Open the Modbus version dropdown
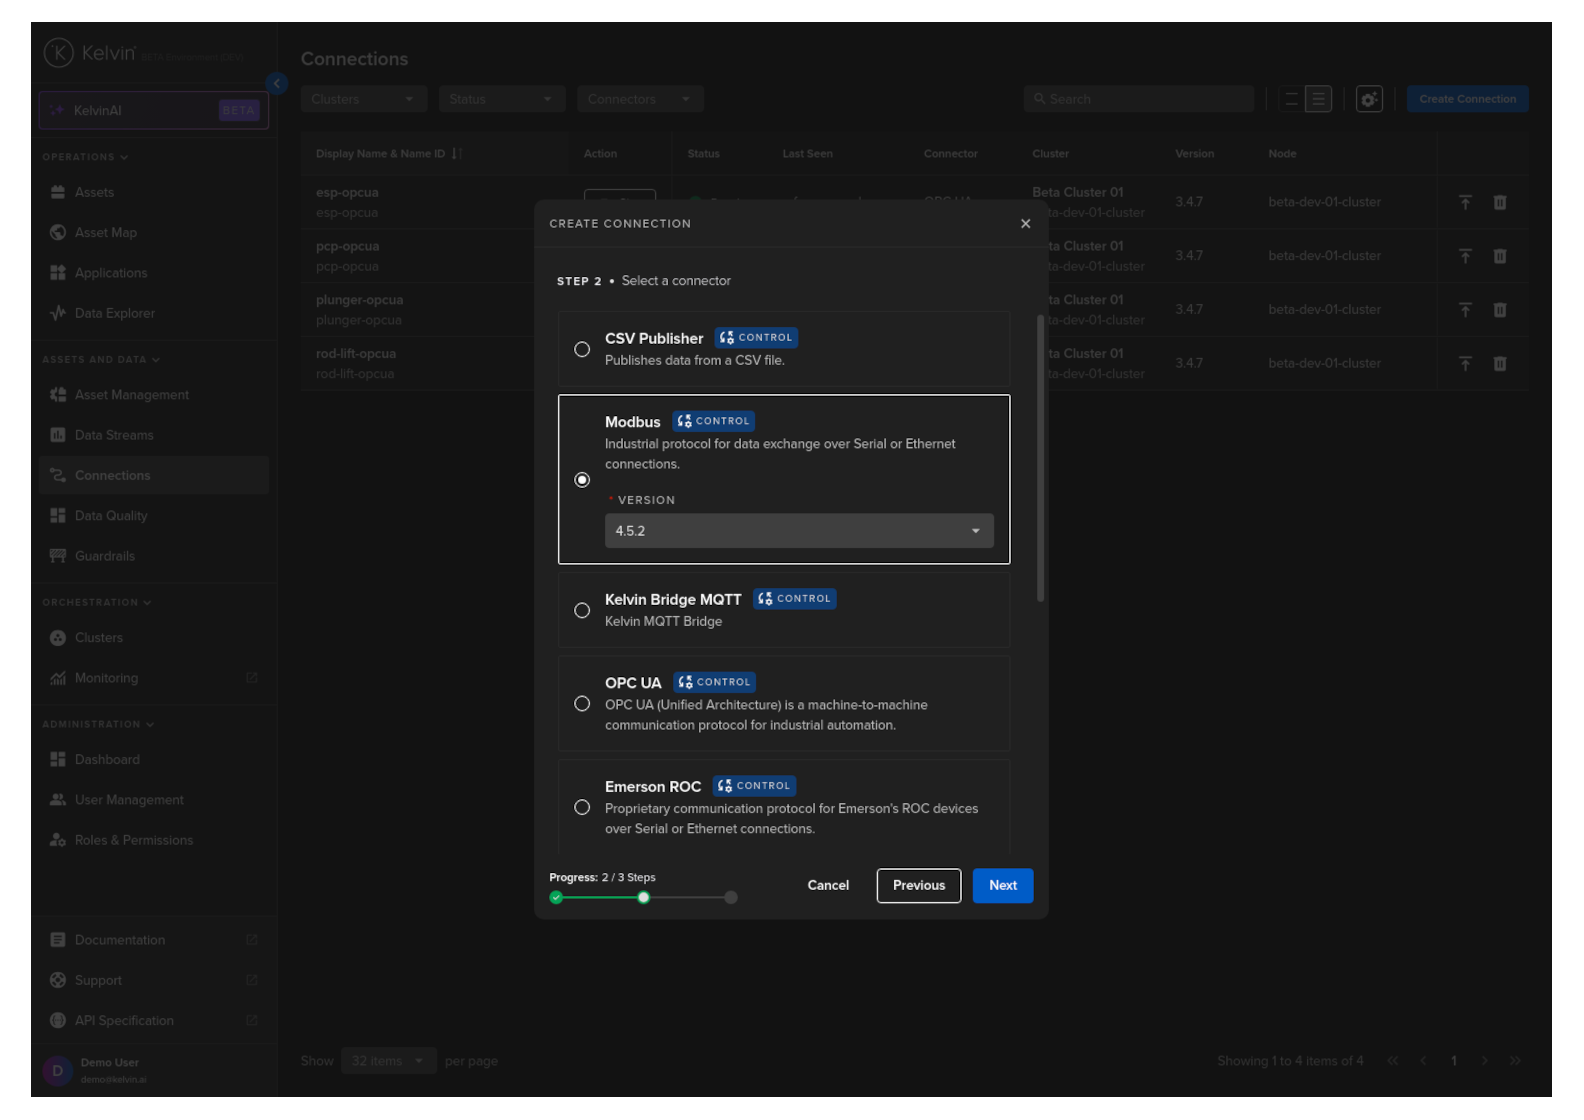Screen dimensions: 1584x1120 click(798, 531)
